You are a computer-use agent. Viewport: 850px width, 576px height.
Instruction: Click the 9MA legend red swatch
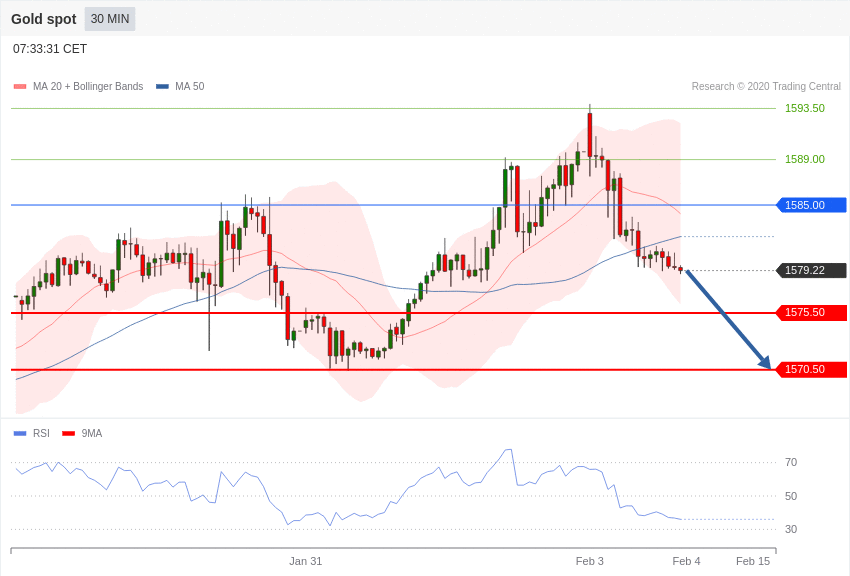pos(68,433)
